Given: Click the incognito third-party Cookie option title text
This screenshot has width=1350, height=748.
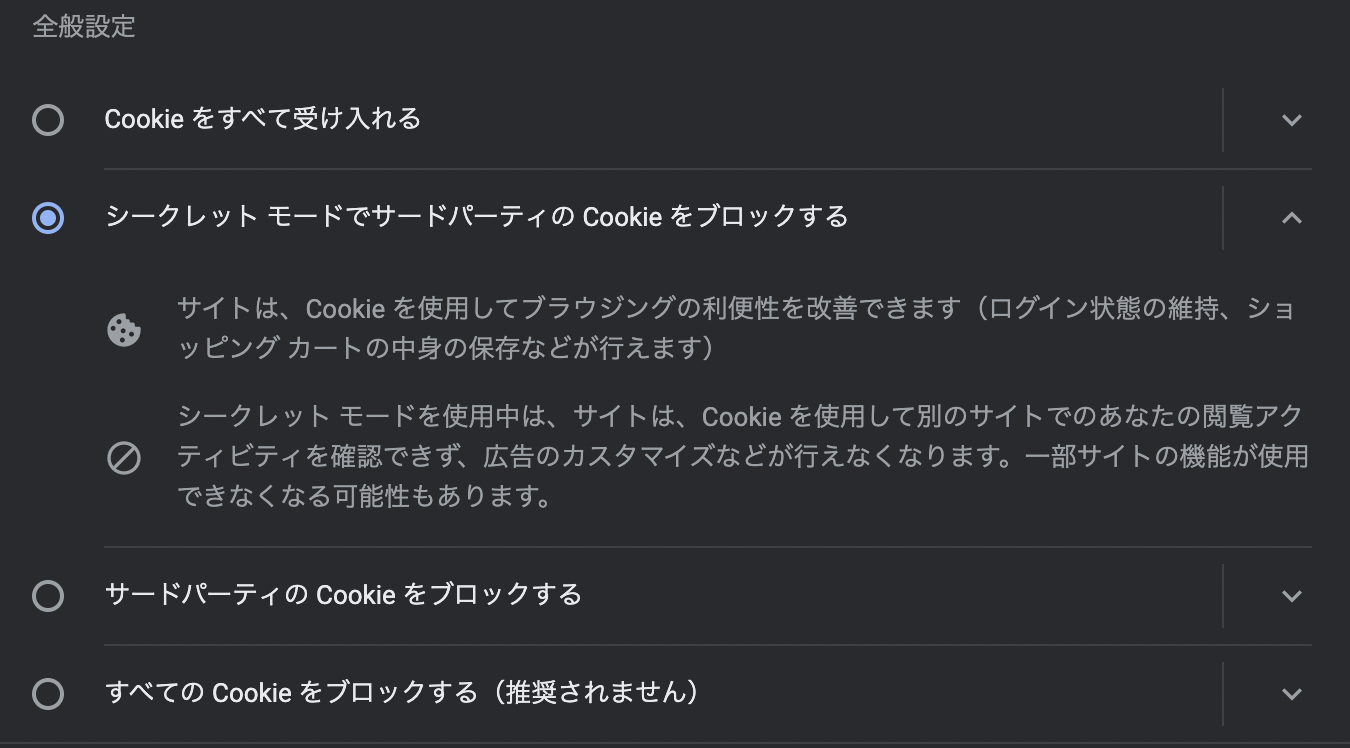Looking at the screenshot, I should pos(477,218).
